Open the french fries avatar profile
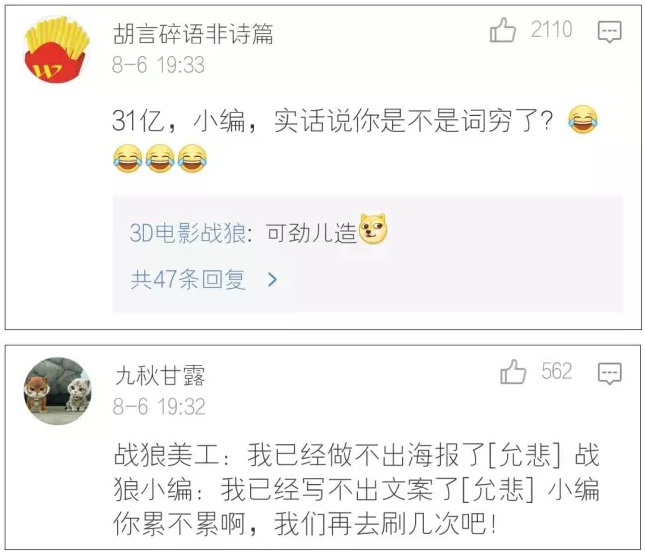 [57, 49]
